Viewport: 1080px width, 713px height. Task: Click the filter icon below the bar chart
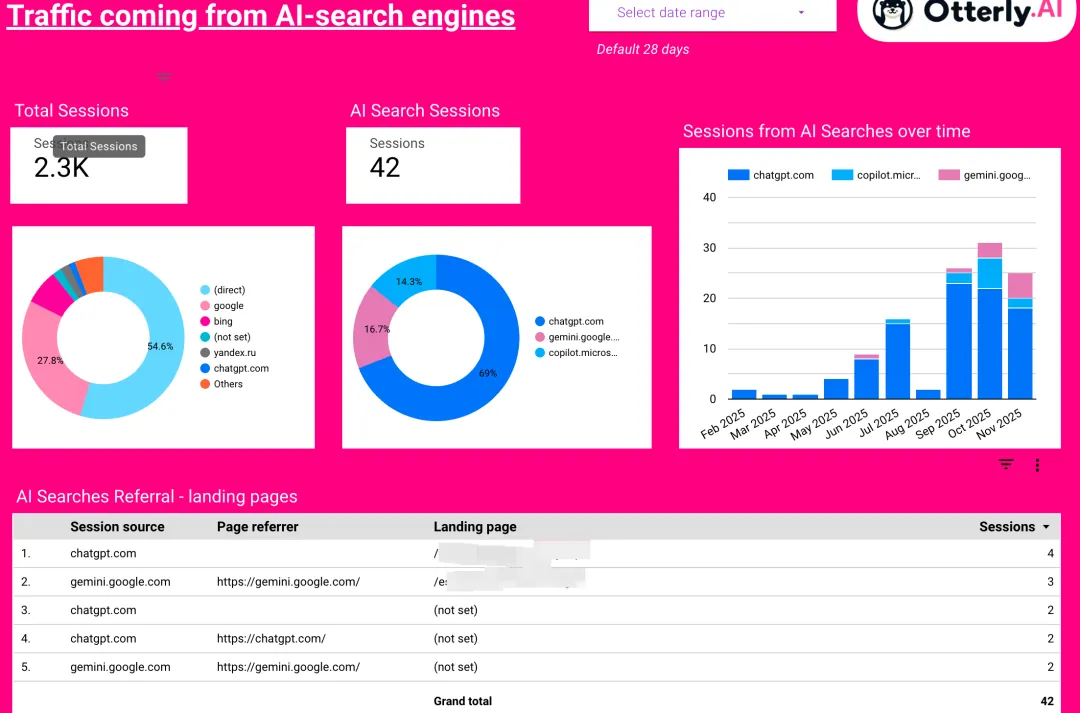(x=1006, y=465)
